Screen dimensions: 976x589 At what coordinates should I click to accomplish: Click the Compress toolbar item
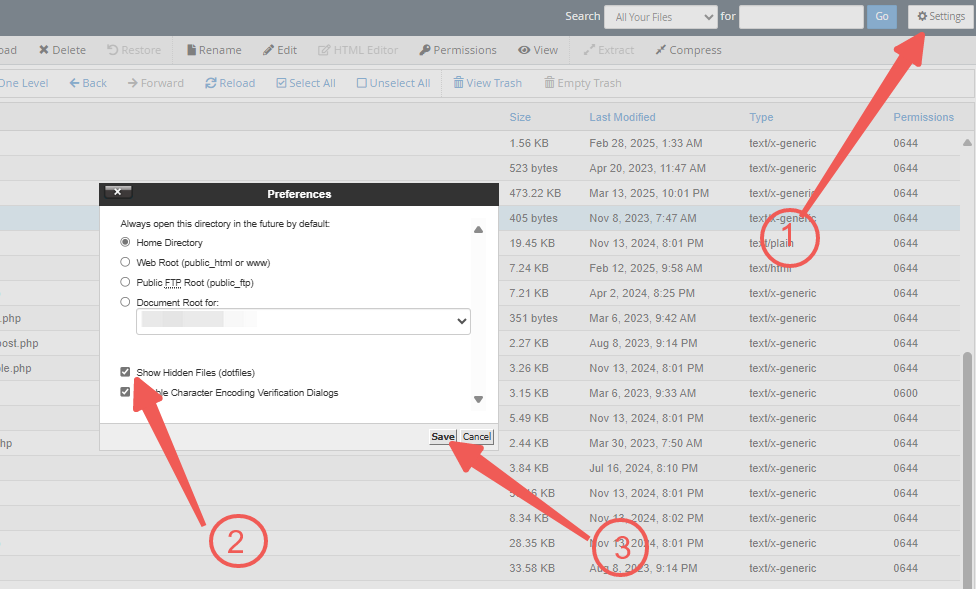pos(688,50)
